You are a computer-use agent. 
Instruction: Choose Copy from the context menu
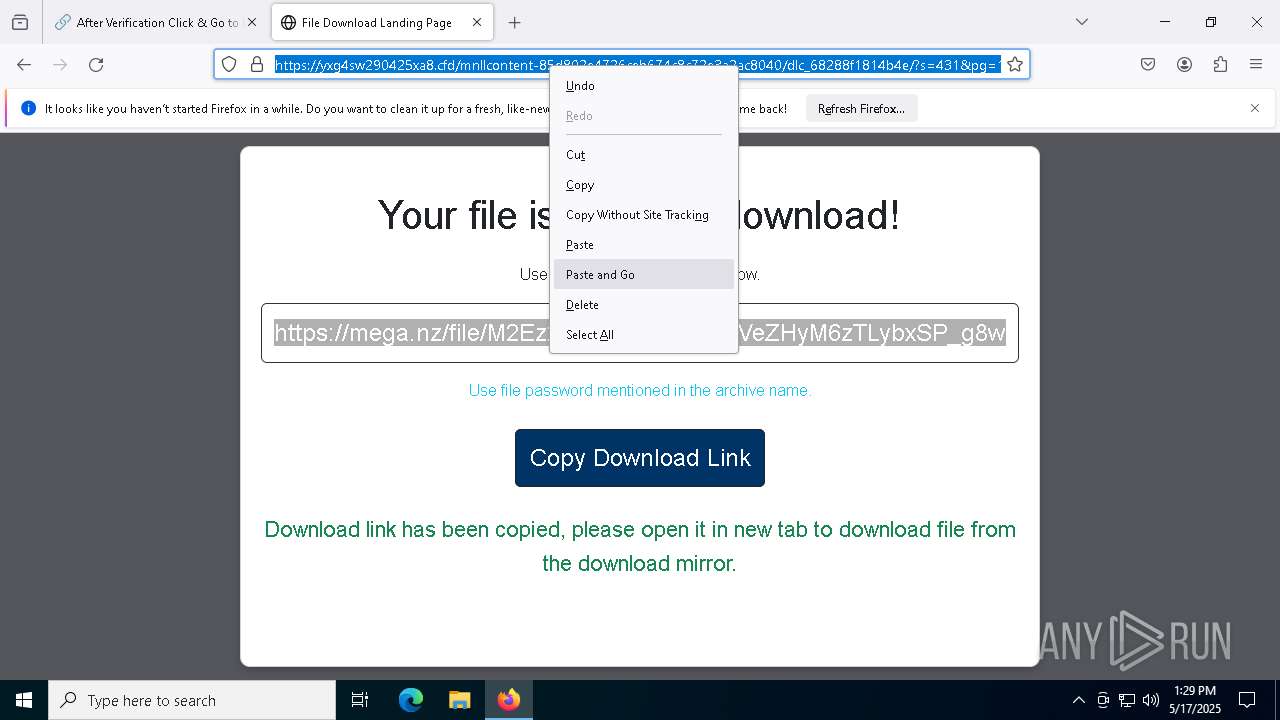(644, 185)
